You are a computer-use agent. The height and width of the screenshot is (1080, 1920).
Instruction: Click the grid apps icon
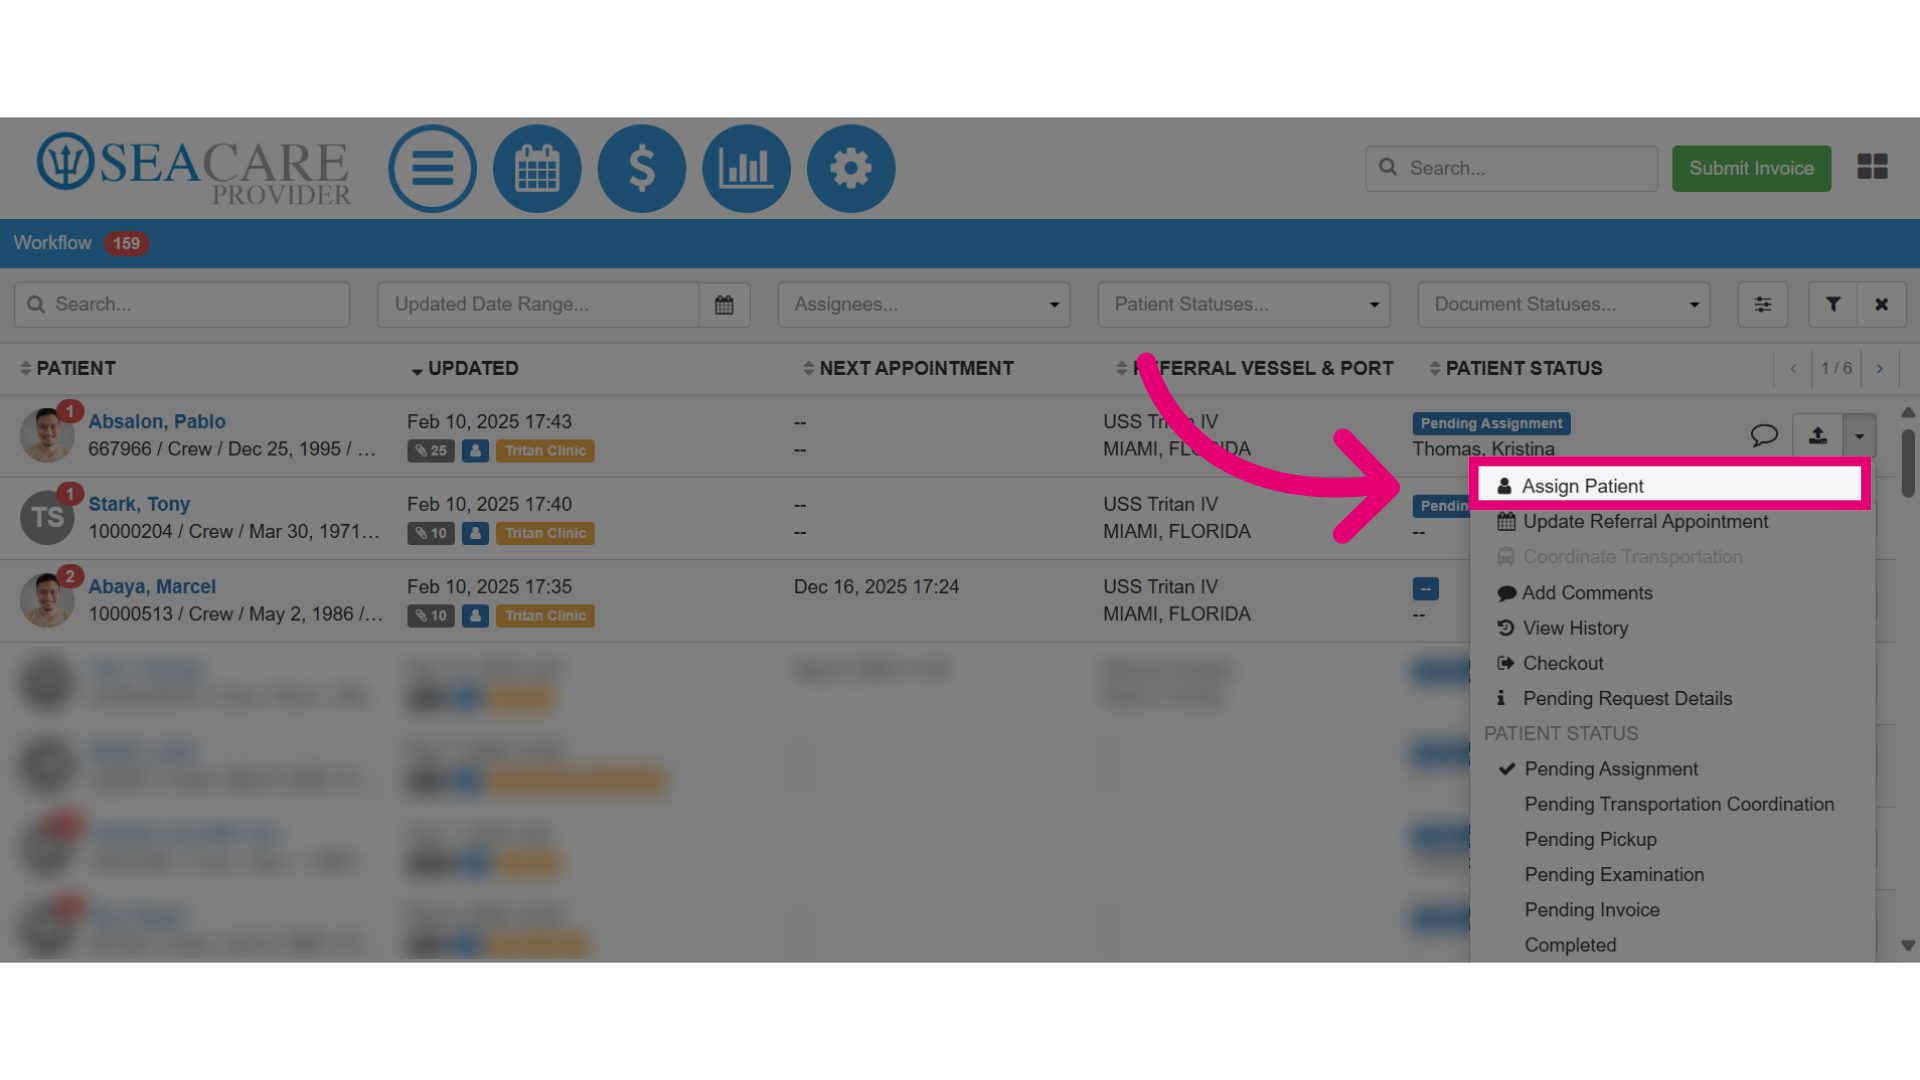click(x=1872, y=167)
